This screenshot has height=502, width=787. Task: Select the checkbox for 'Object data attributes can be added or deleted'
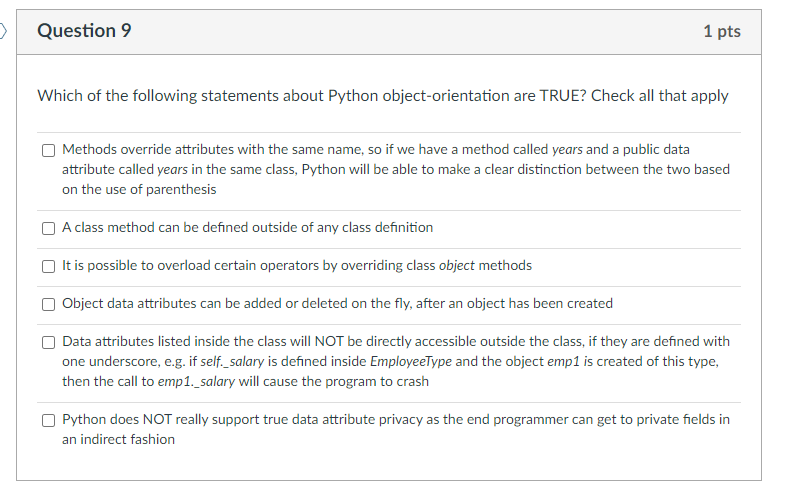(x=48, y=304)
